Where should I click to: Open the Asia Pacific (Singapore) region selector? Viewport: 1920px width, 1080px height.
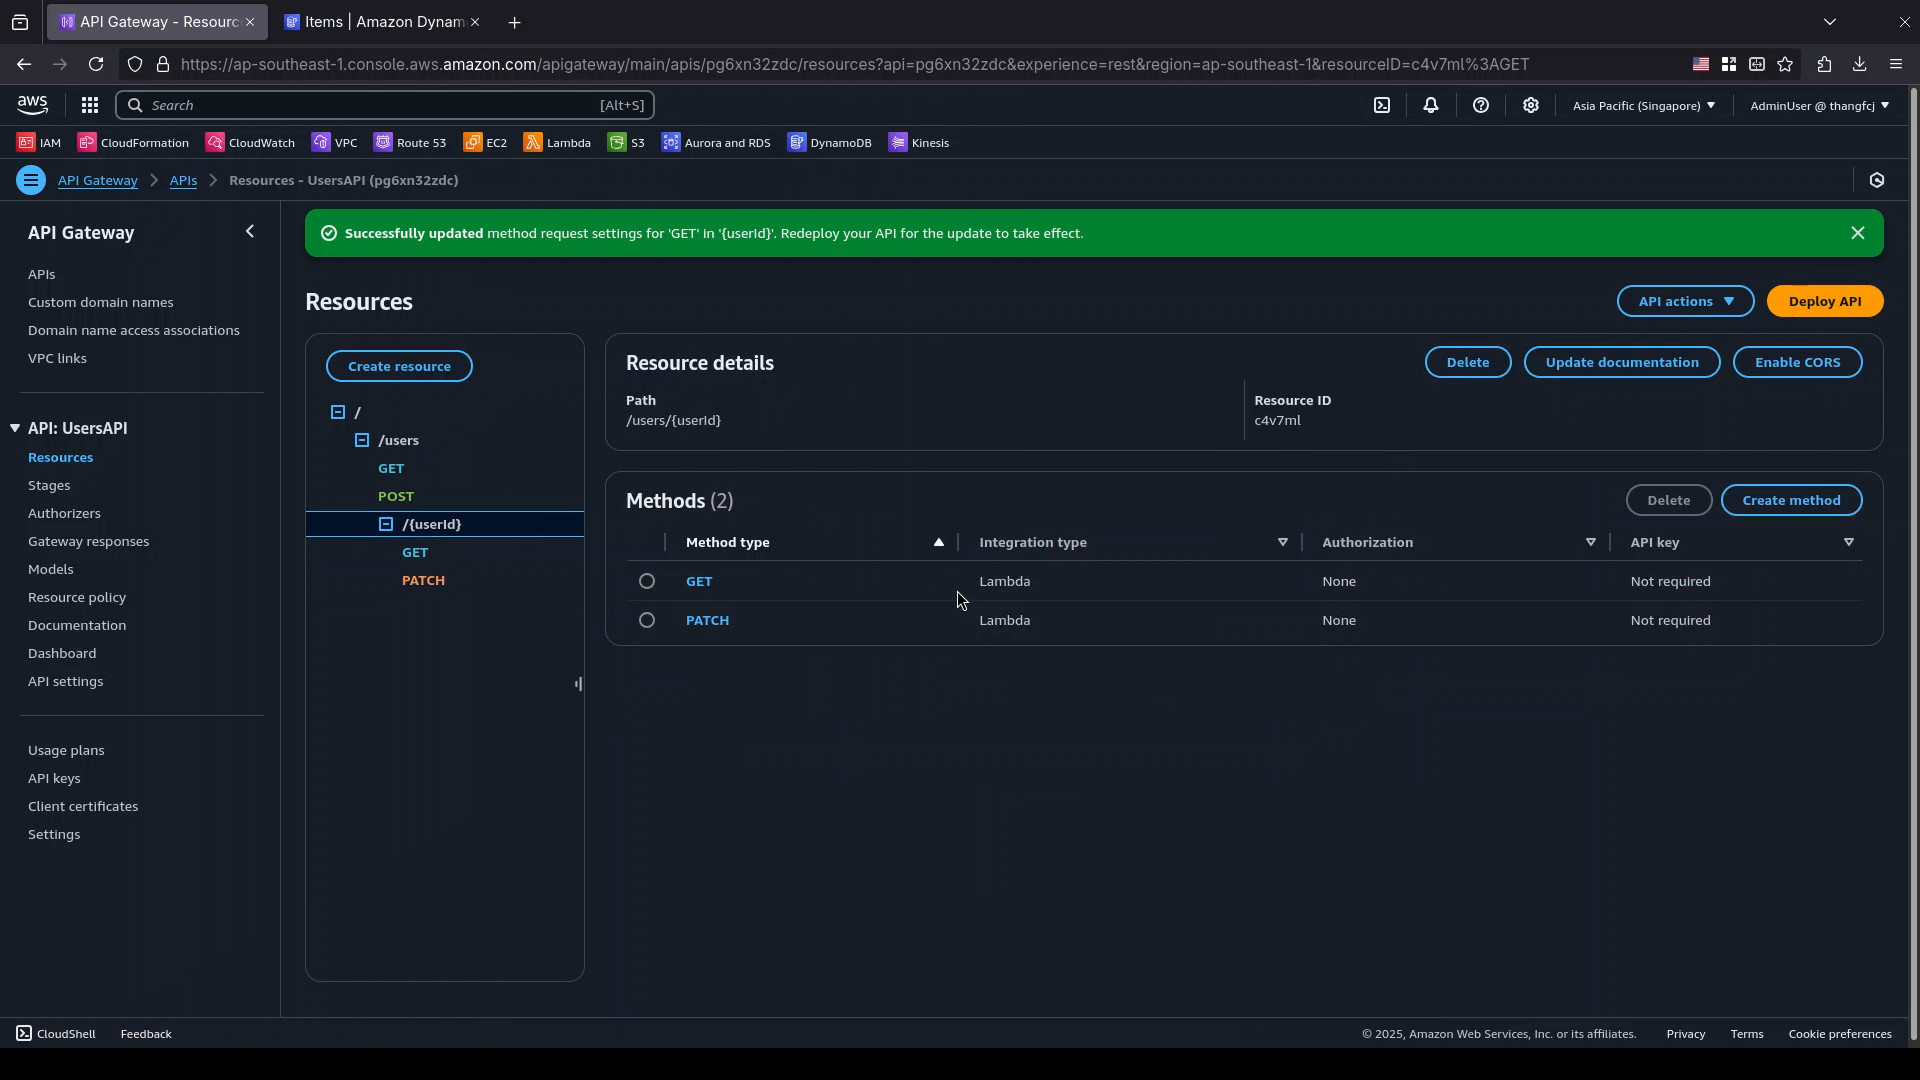[1644, 105]
